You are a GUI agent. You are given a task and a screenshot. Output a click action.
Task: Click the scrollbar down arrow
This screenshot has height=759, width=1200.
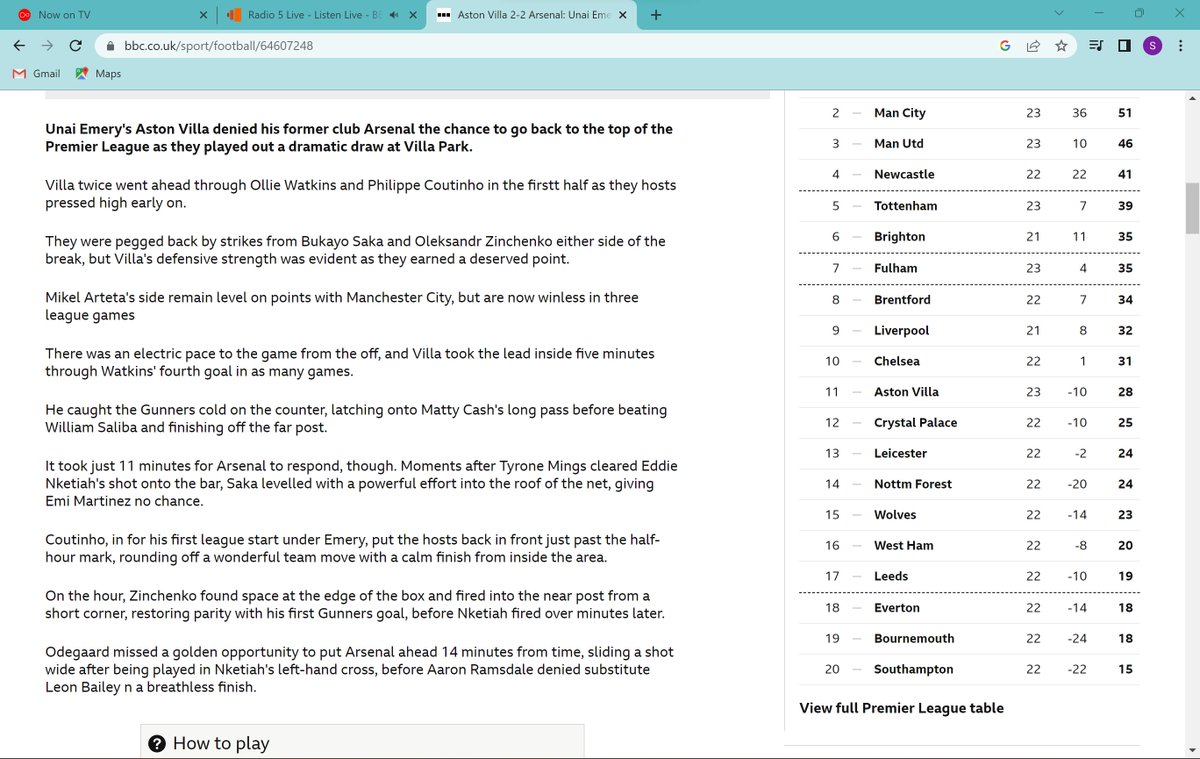[x=1192, y=751]
